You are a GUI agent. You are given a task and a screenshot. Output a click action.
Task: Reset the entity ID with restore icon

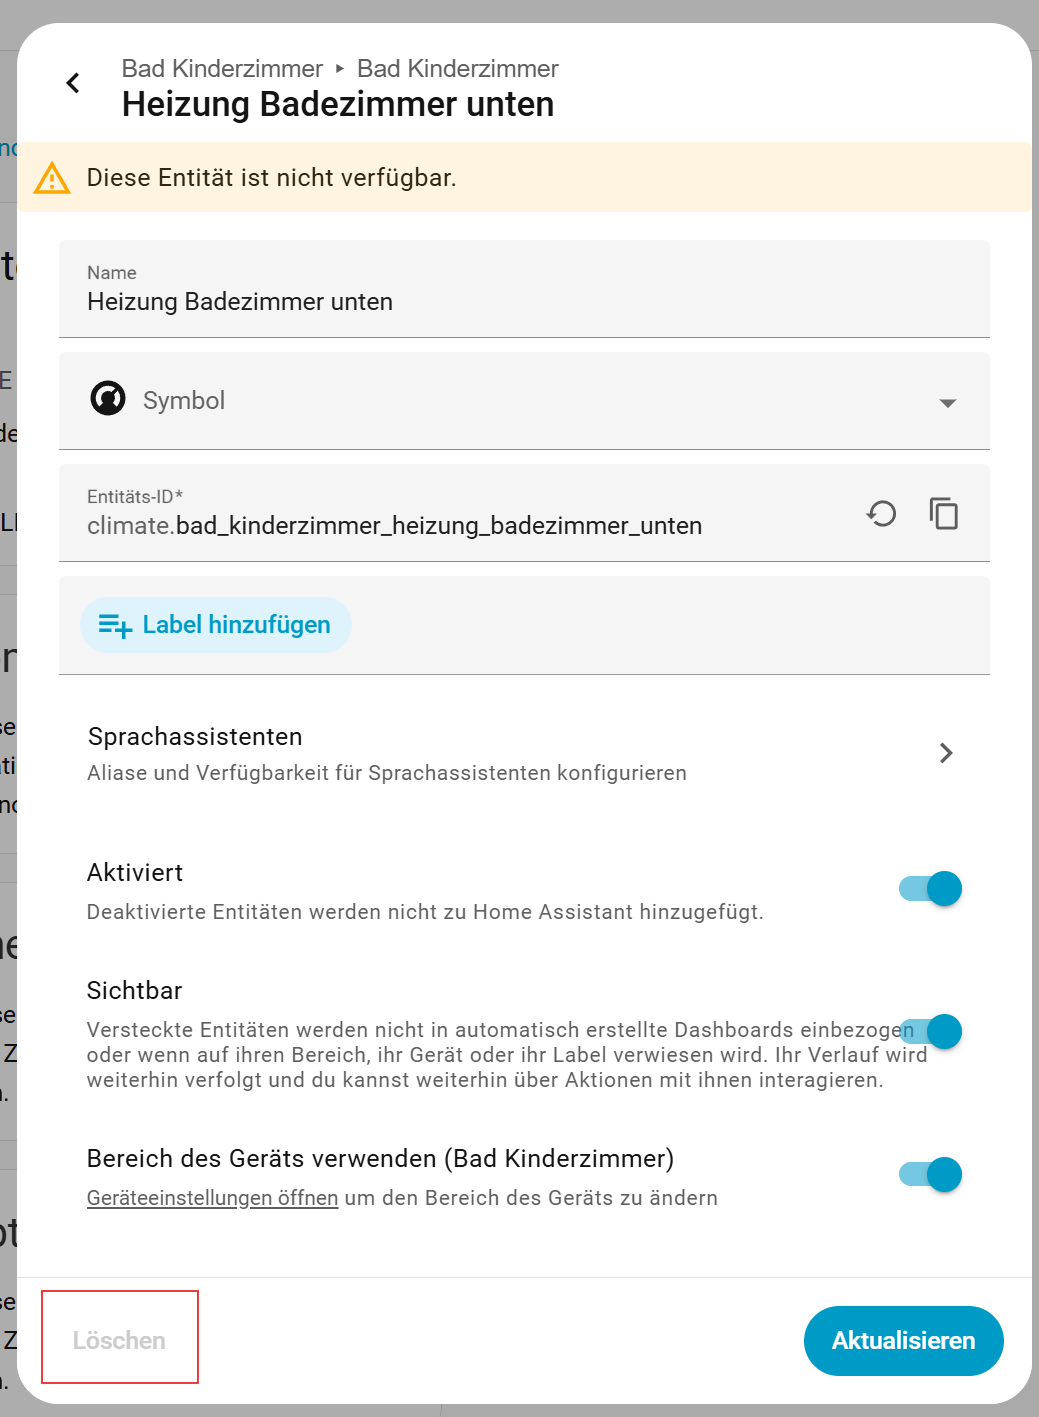point(881,514)
